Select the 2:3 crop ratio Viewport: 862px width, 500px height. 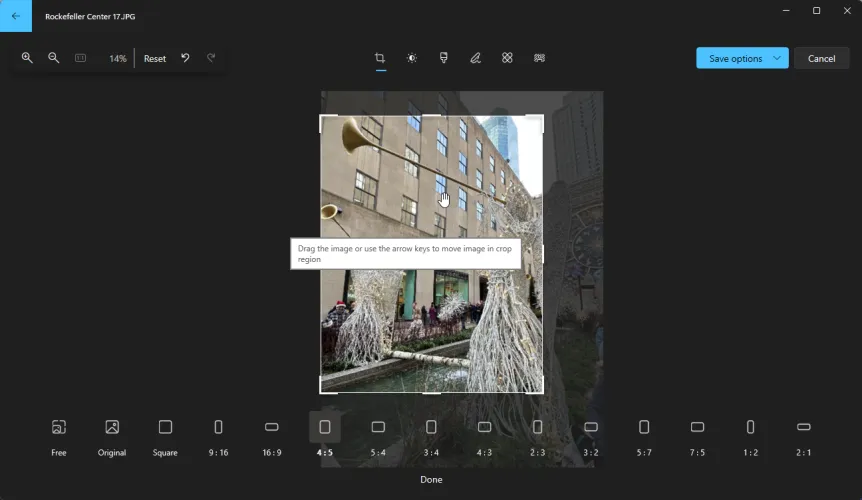[537, 436]
